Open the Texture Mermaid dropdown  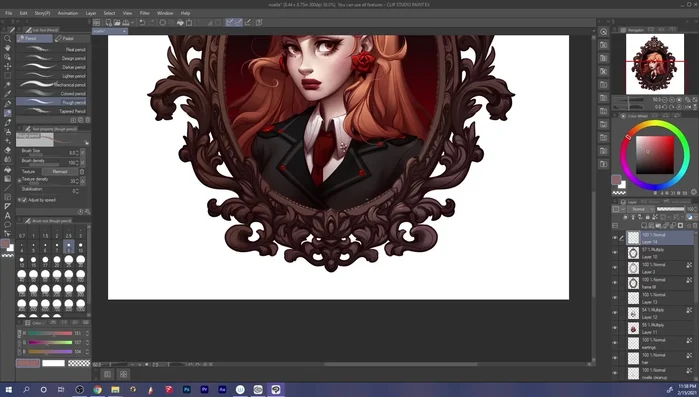coord(60,172)
